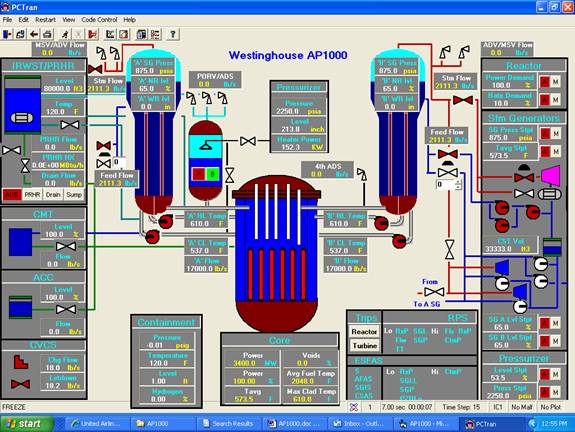
Task: Click the ACC accumulator discharge valve
Action: click(x=66, y=309)
